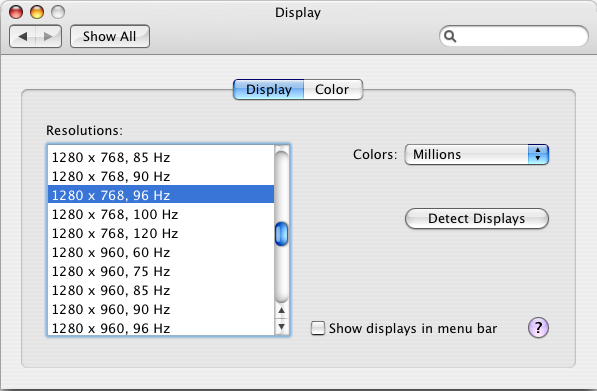Click the red close window button
Screen dimensions: 597x391
(16, 12)
